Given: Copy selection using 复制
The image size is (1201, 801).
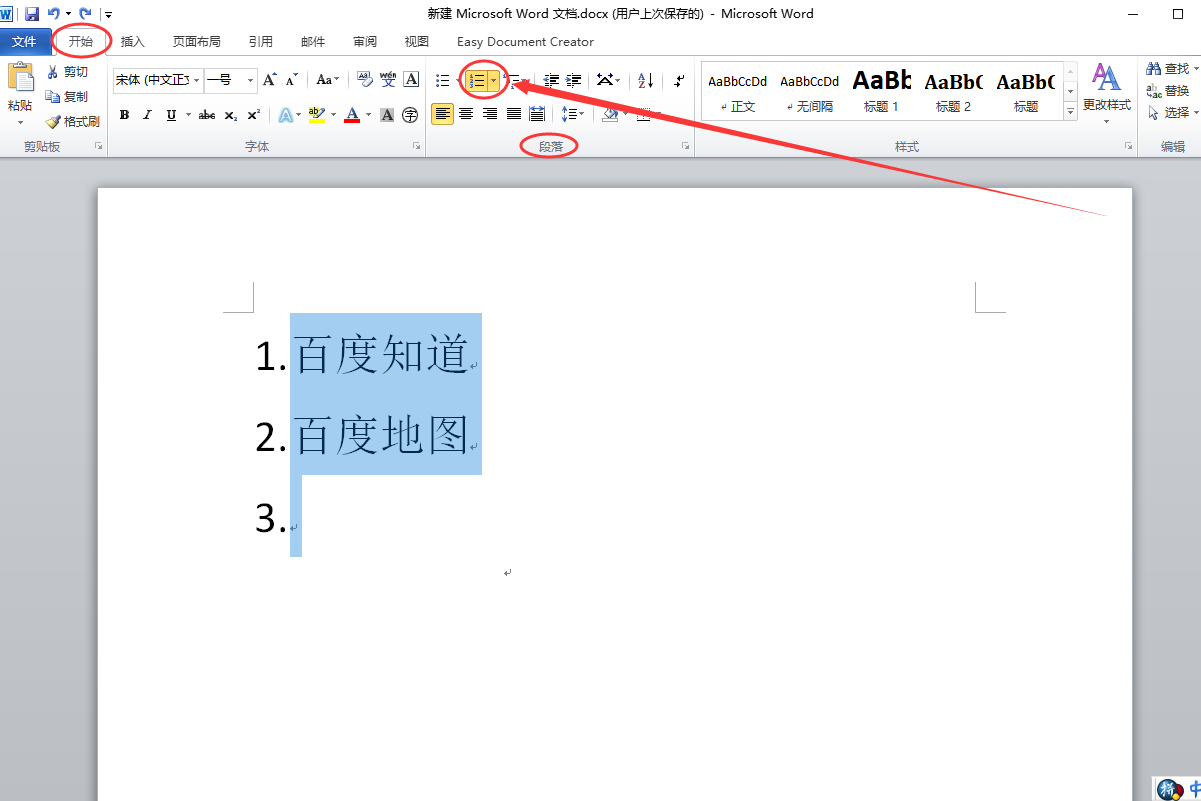Looking at the screenshot, I should pyautogui.click(x=67, y=97).
